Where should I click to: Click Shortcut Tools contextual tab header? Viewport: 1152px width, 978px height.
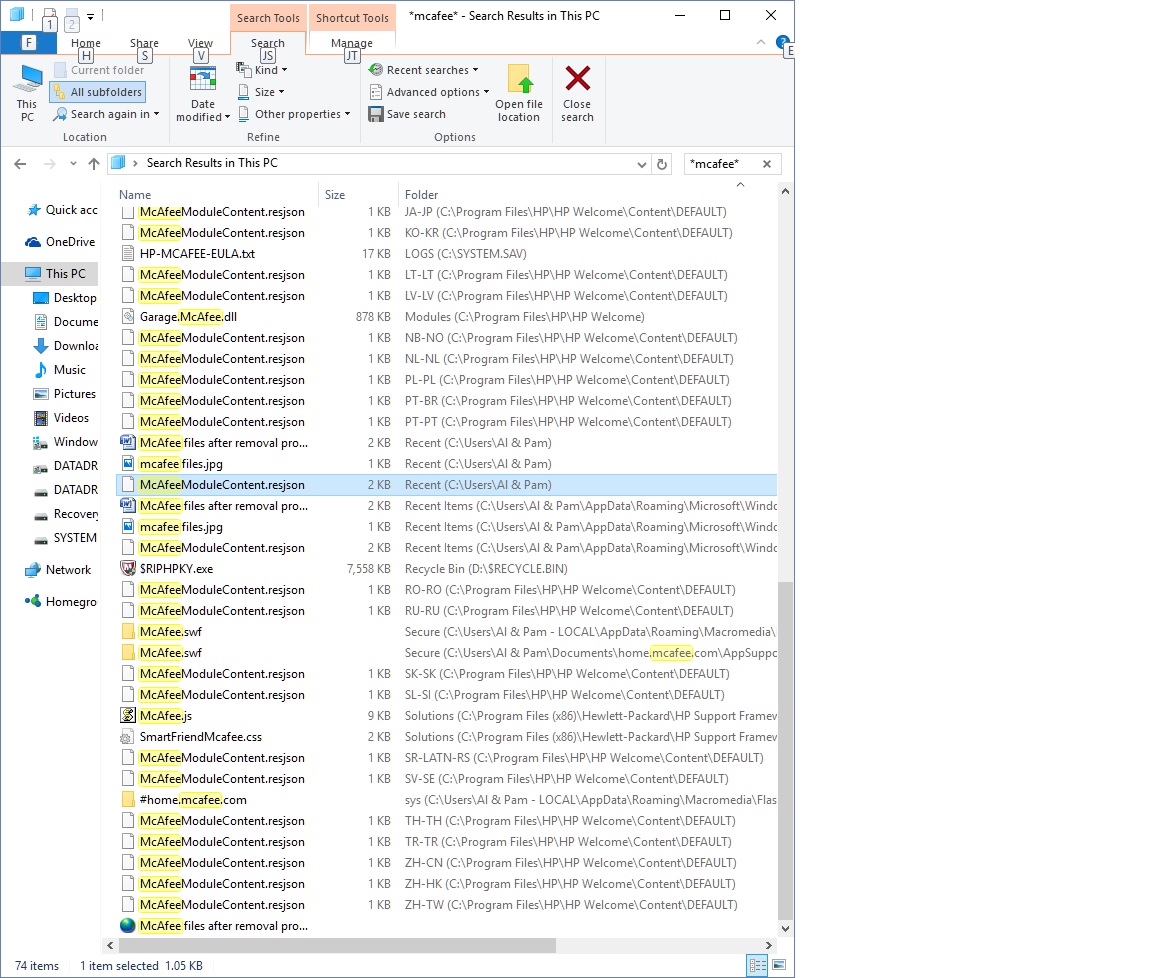(353, 18)
